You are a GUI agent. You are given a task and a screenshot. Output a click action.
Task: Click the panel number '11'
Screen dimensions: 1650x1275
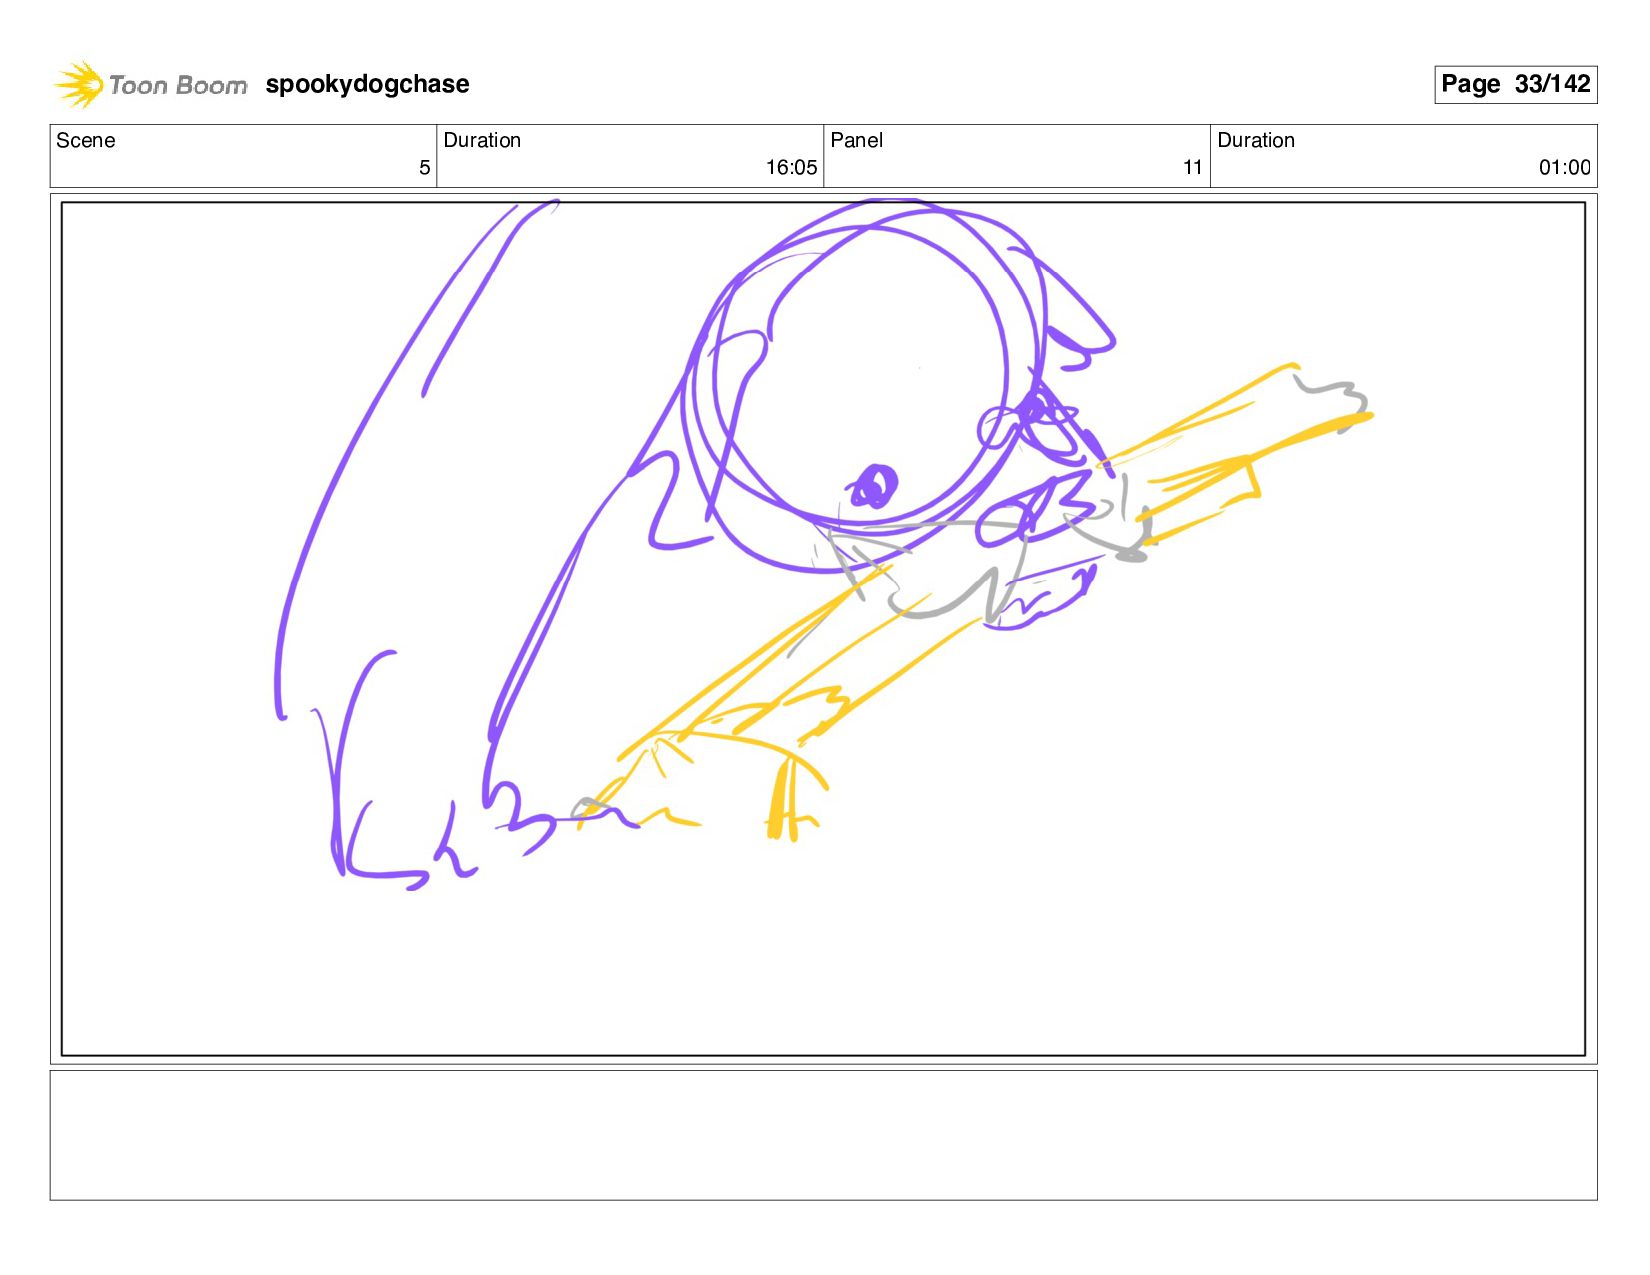tap(1192, 168)
